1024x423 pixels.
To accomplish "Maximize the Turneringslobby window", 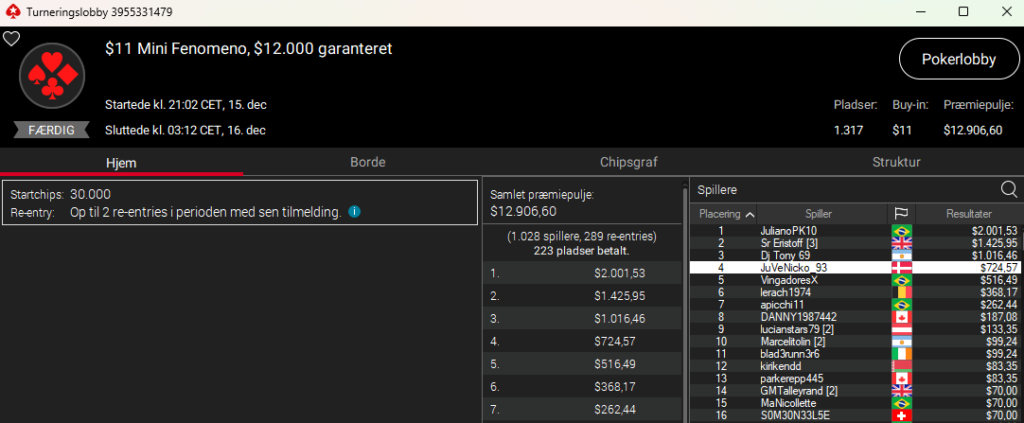I will 963,11.
